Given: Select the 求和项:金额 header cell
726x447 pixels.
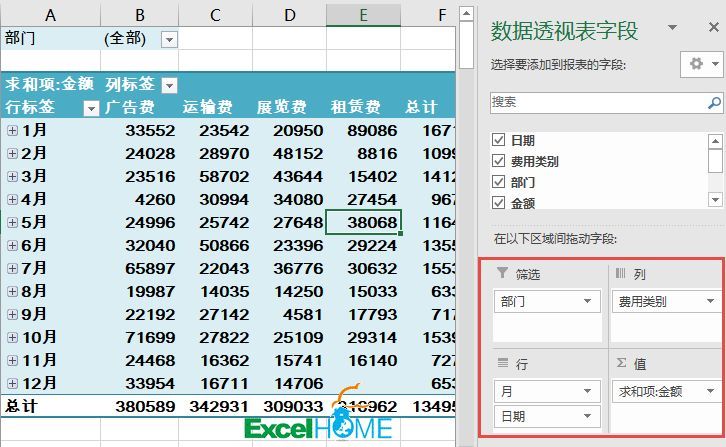Looking at the screenshot, I should pos(50,84).
